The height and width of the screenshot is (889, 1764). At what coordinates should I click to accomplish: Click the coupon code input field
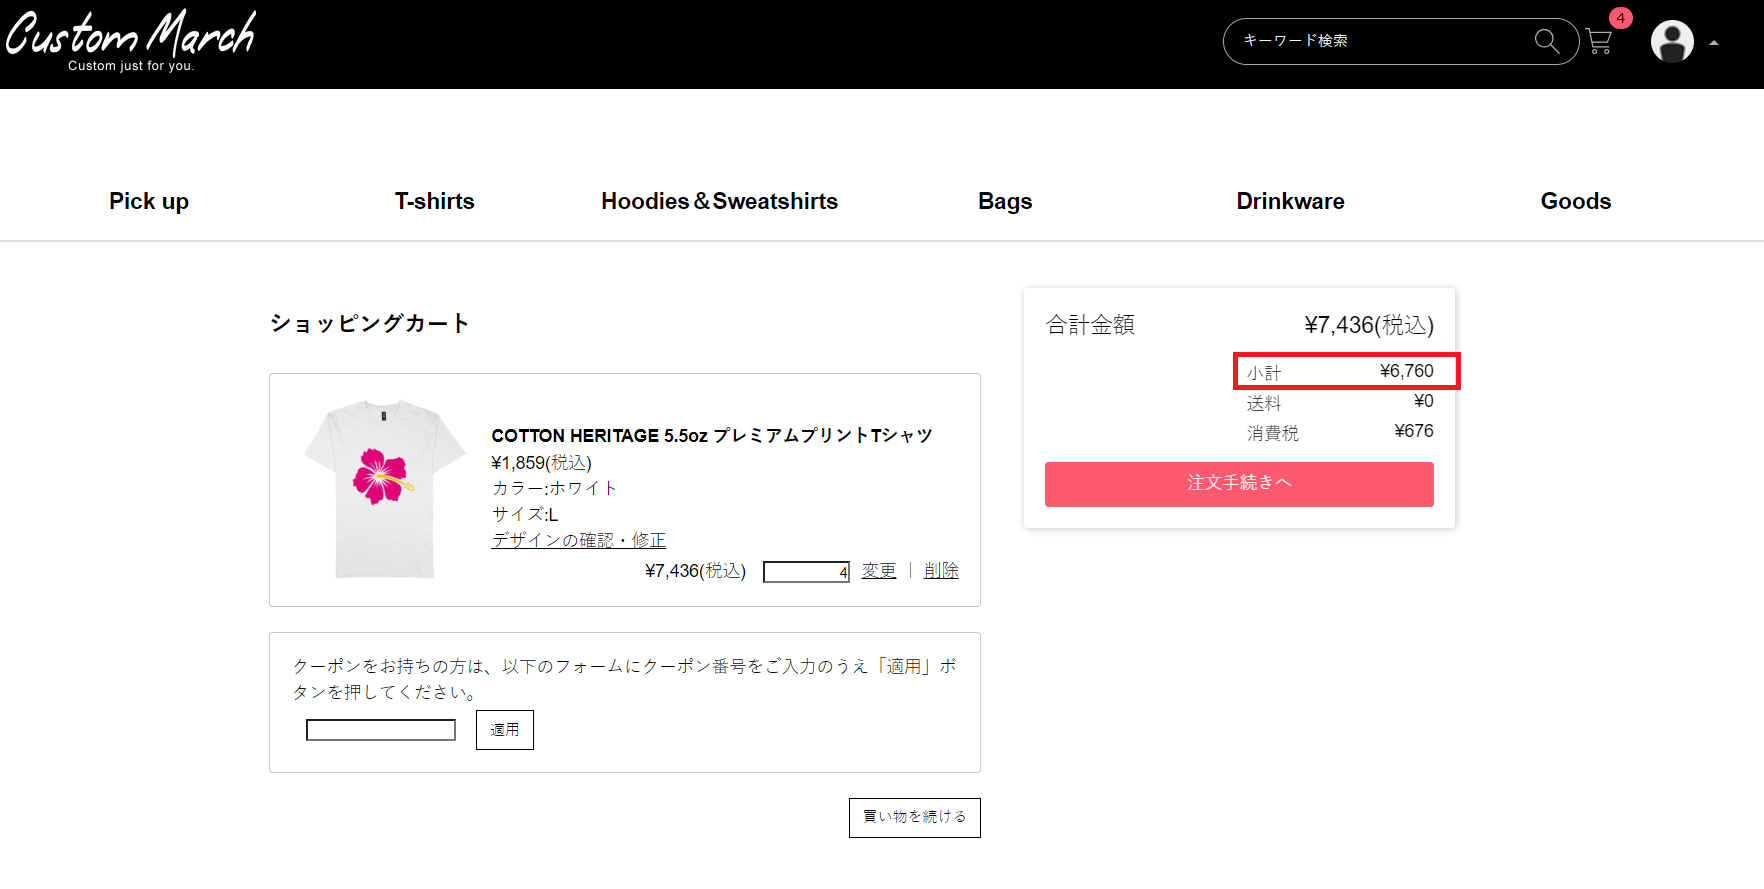pyautogui.click(x=381, y=730)
